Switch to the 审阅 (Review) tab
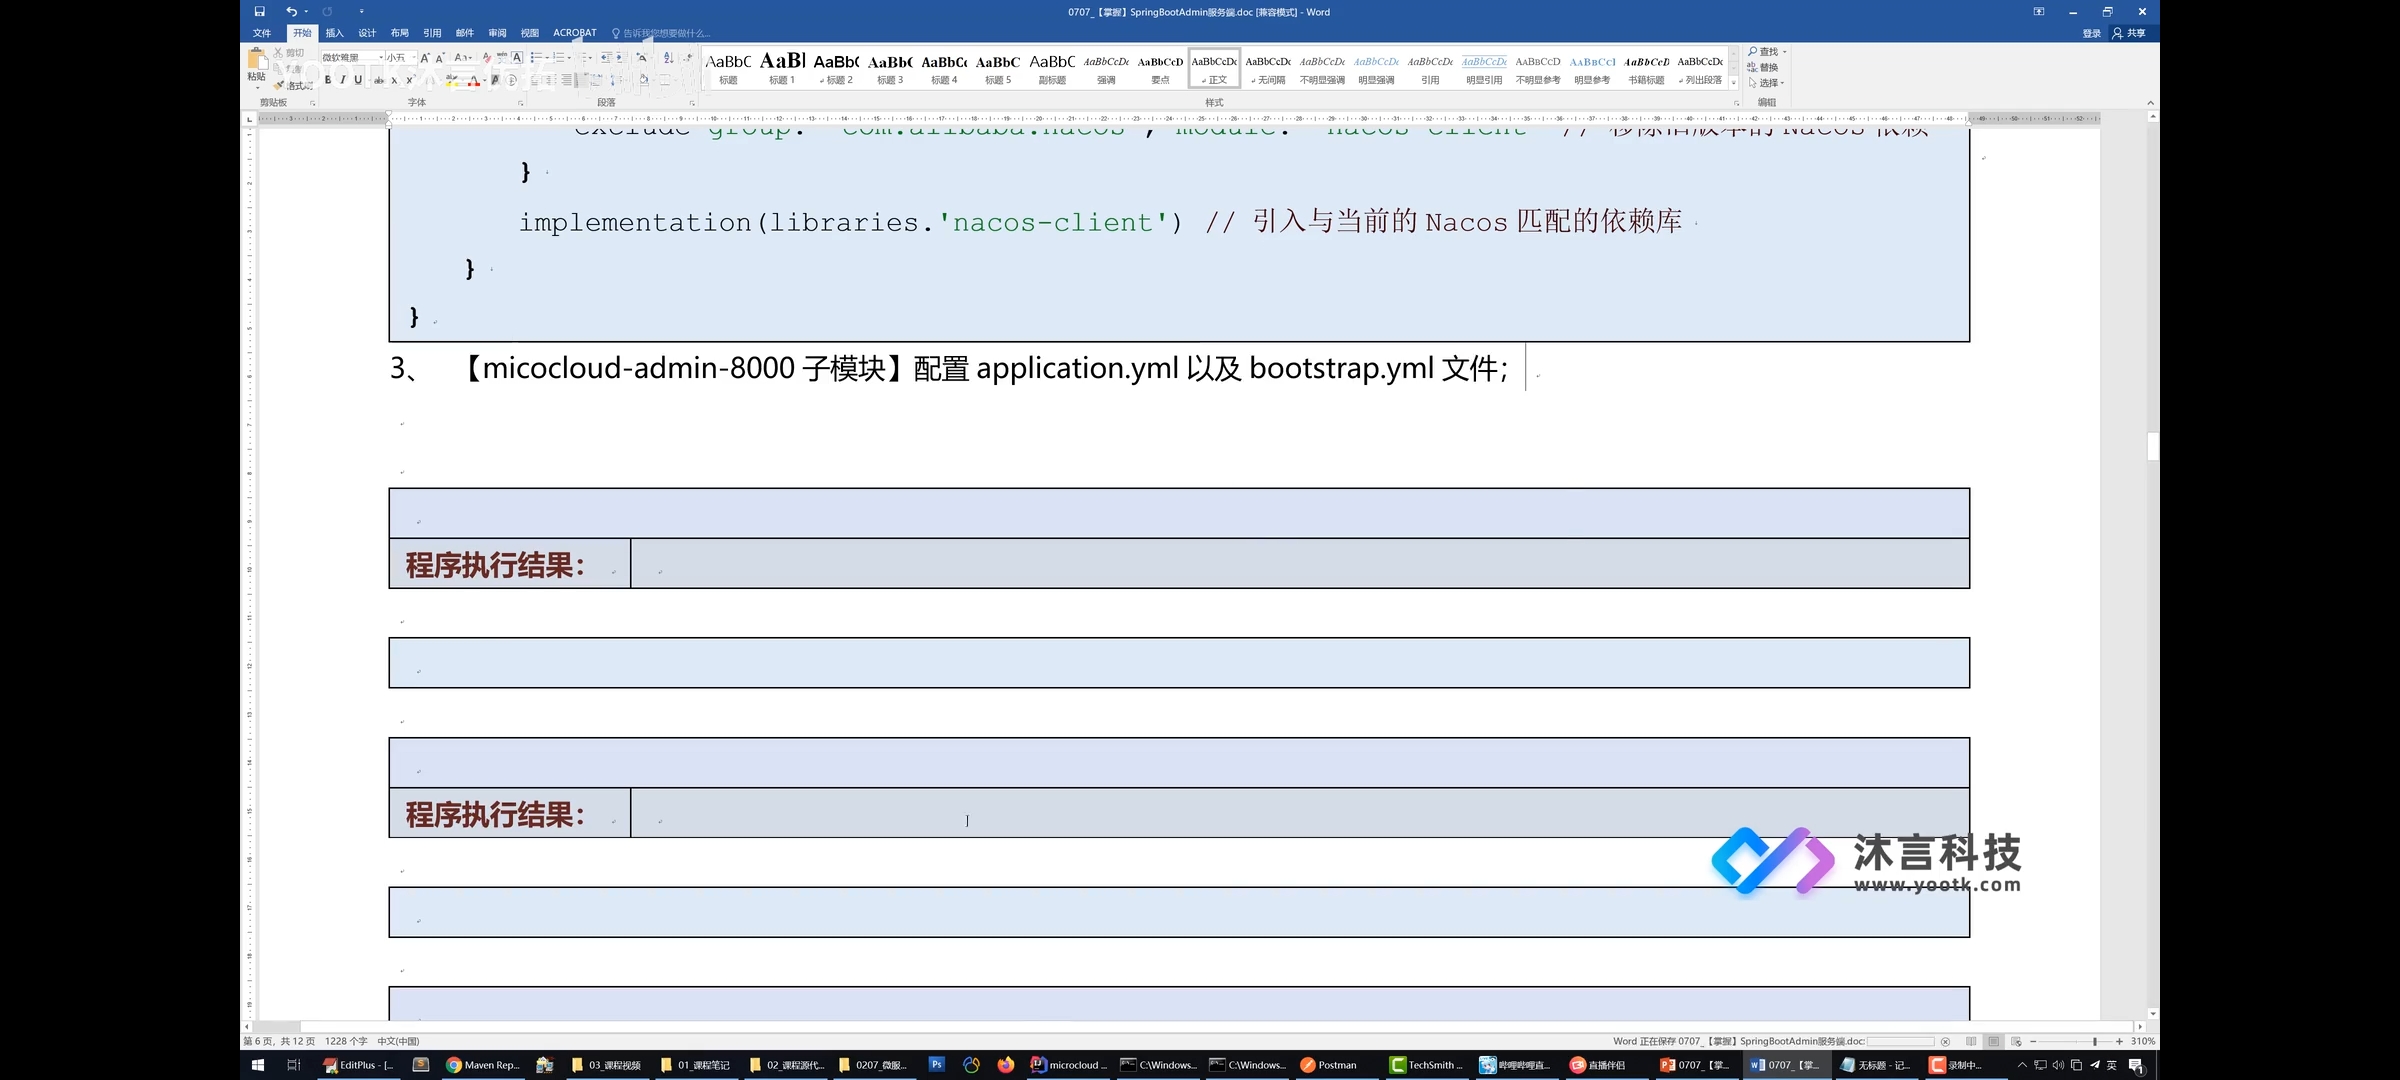This screenshot has width=2400, height=1080. click(x=497, y=33)
